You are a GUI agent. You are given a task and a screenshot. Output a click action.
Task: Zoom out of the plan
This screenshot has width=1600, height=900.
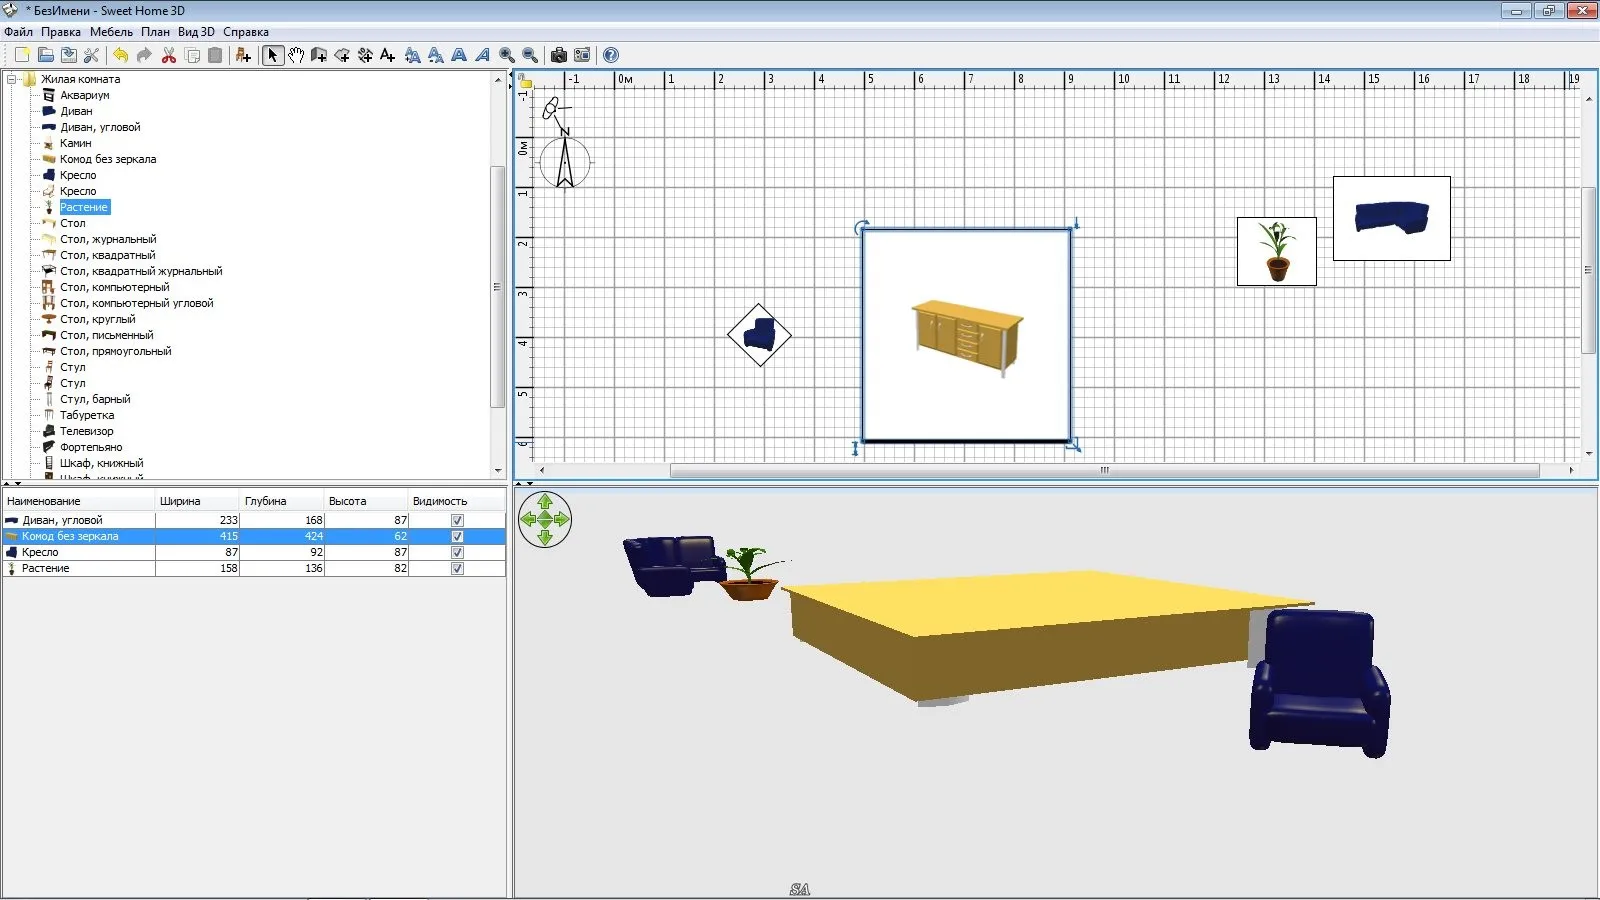[530, 55]
